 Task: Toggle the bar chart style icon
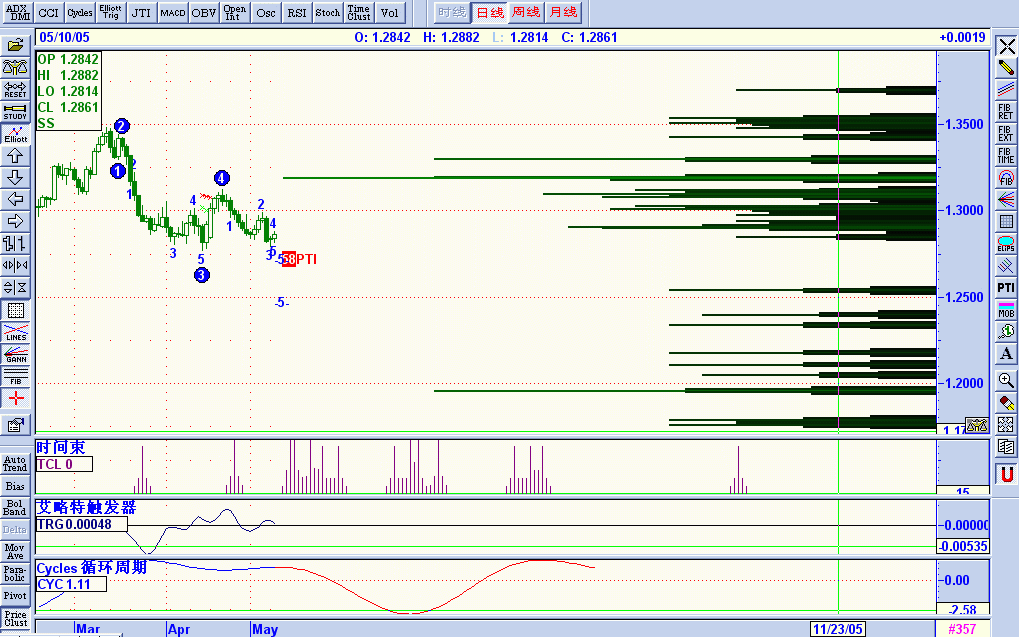[16, 244]
